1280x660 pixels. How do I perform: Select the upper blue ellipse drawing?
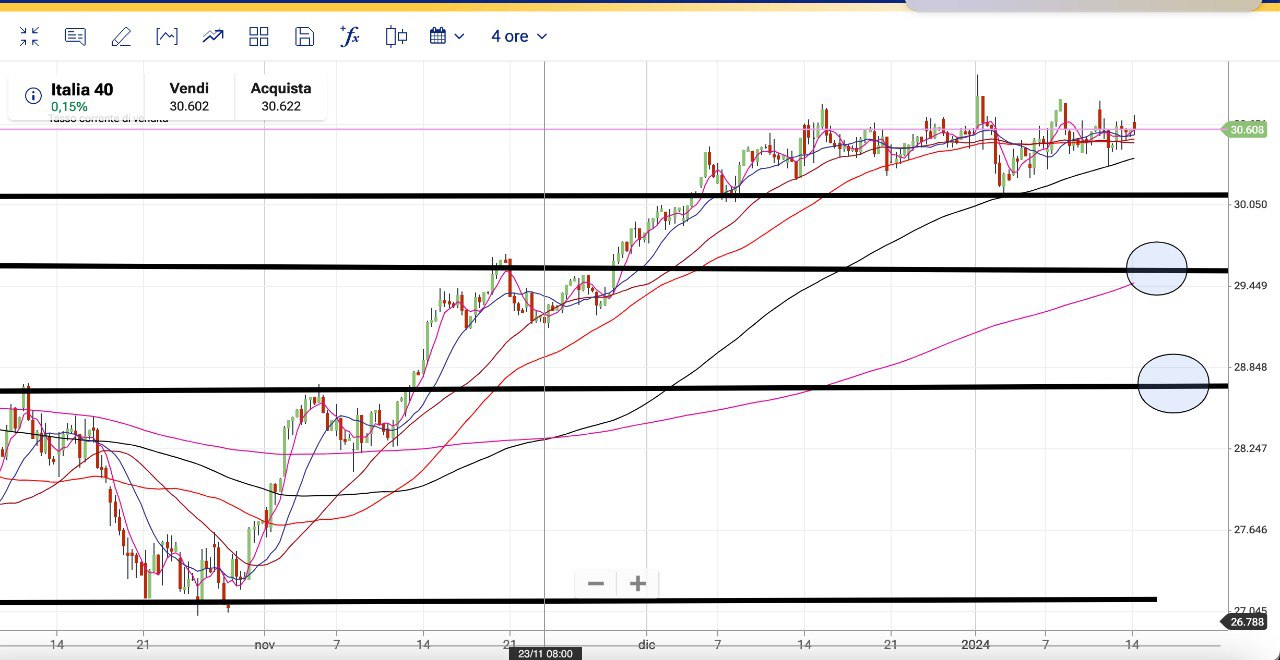click(1157, 268)
